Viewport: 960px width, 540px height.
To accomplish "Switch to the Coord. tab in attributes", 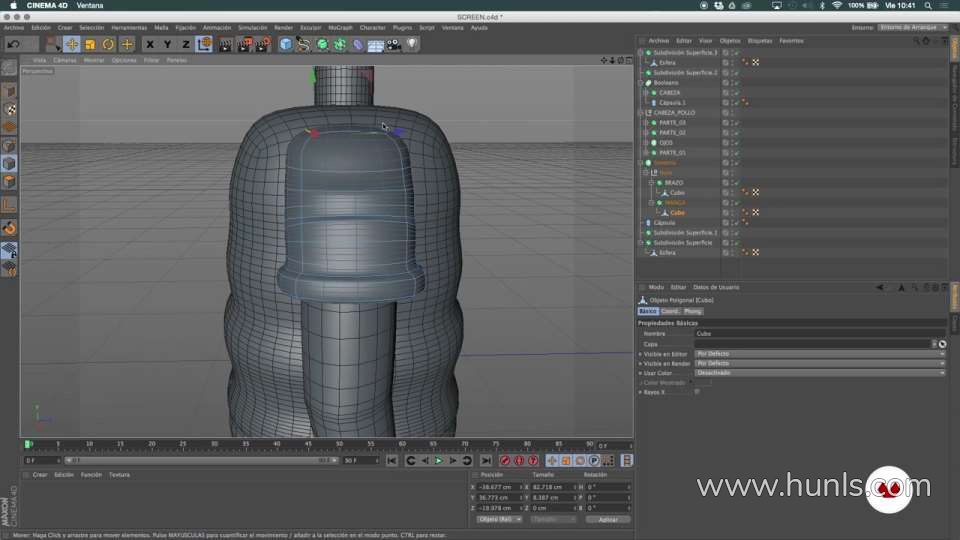I will [x=670, y=311].
